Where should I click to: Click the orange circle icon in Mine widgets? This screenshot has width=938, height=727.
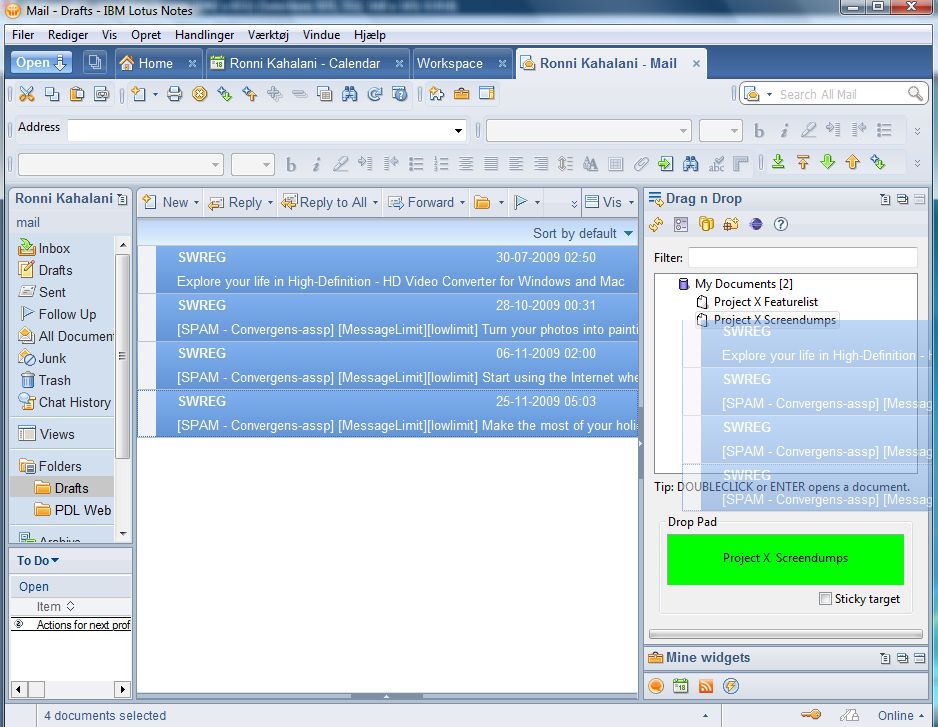[656, 686]
